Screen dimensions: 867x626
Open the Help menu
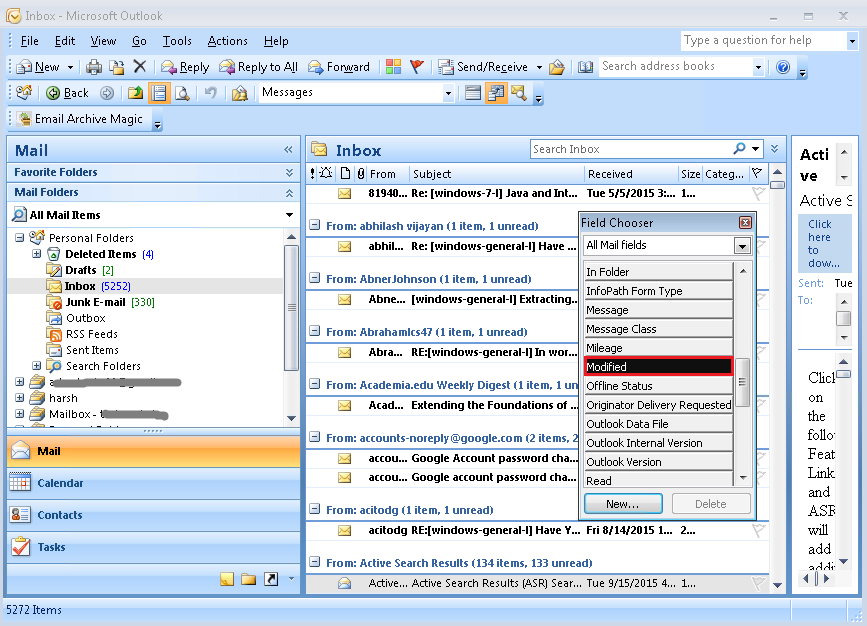[x=276, y=41]
